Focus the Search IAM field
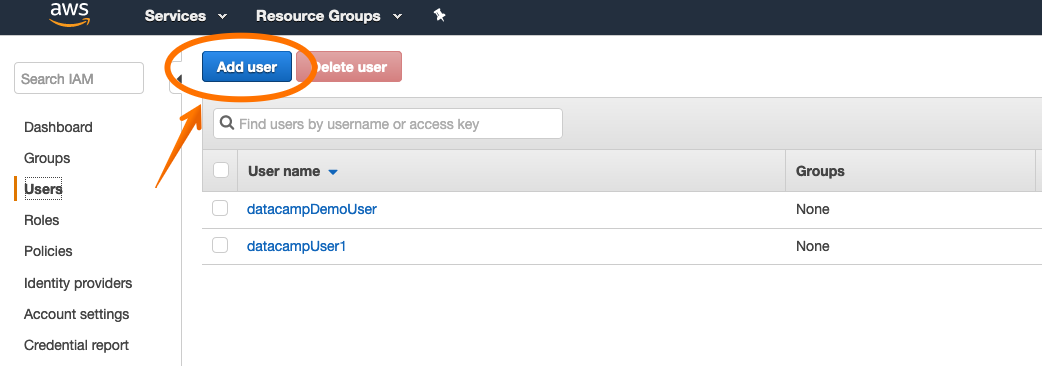Screen dimensions: 1042x366 point(78,78)
